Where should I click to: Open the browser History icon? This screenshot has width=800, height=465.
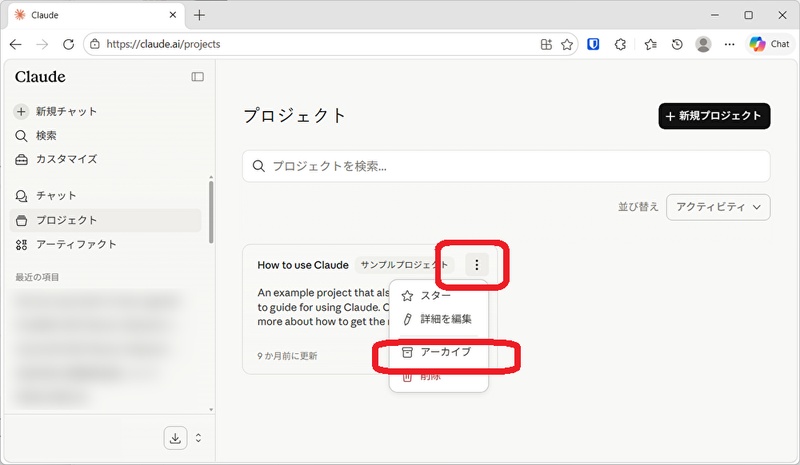point(677,44)
